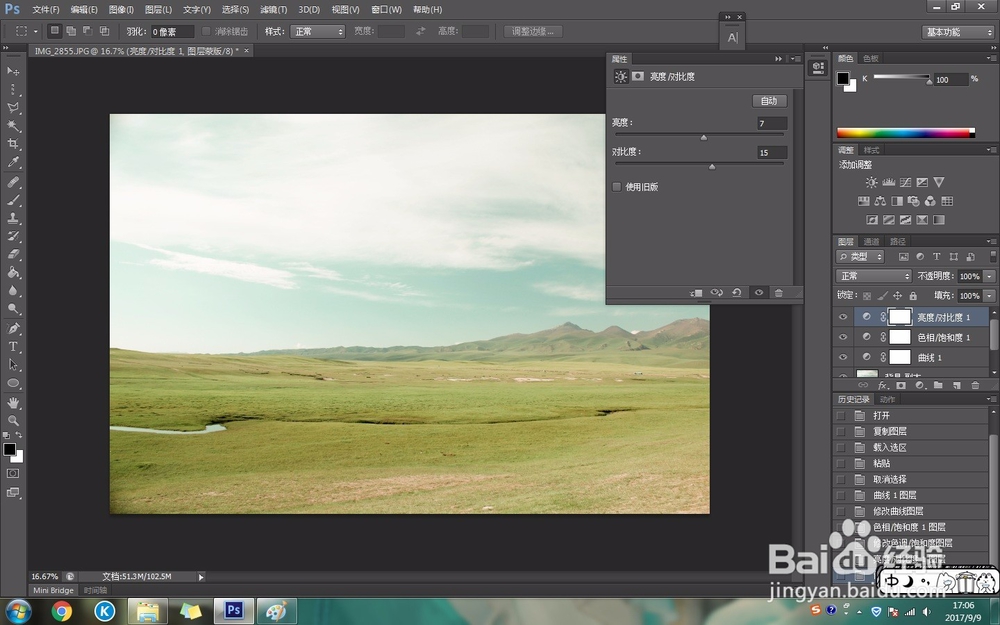Create new layer icon in Layers panel
Viewport: 1000px width, 625px height.
[x=957, y=385]
